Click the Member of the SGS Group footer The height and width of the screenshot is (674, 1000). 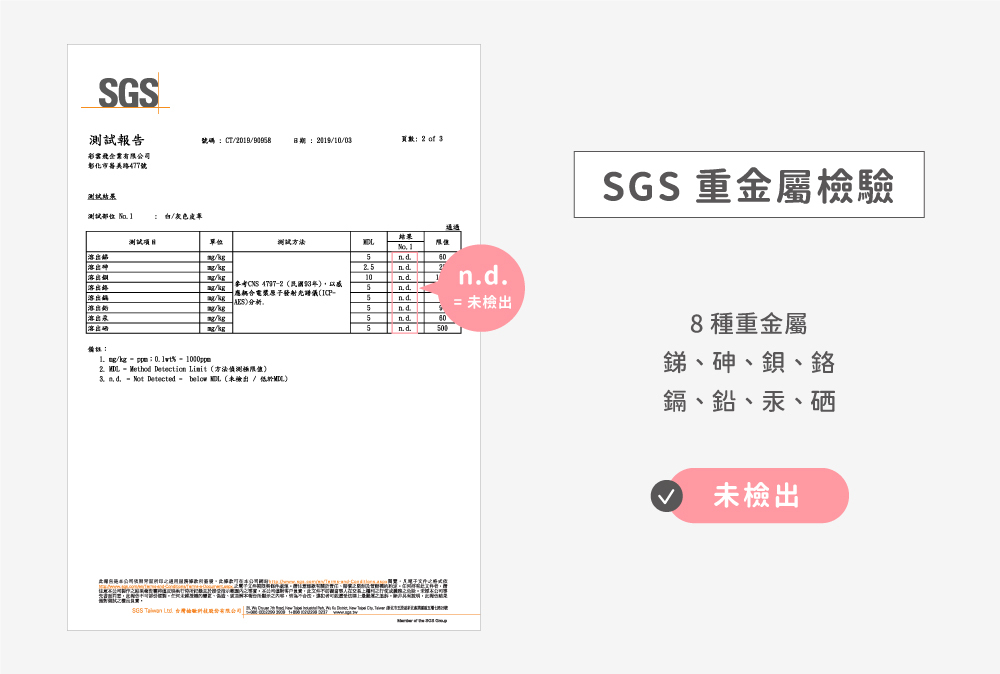pos(422,620)
